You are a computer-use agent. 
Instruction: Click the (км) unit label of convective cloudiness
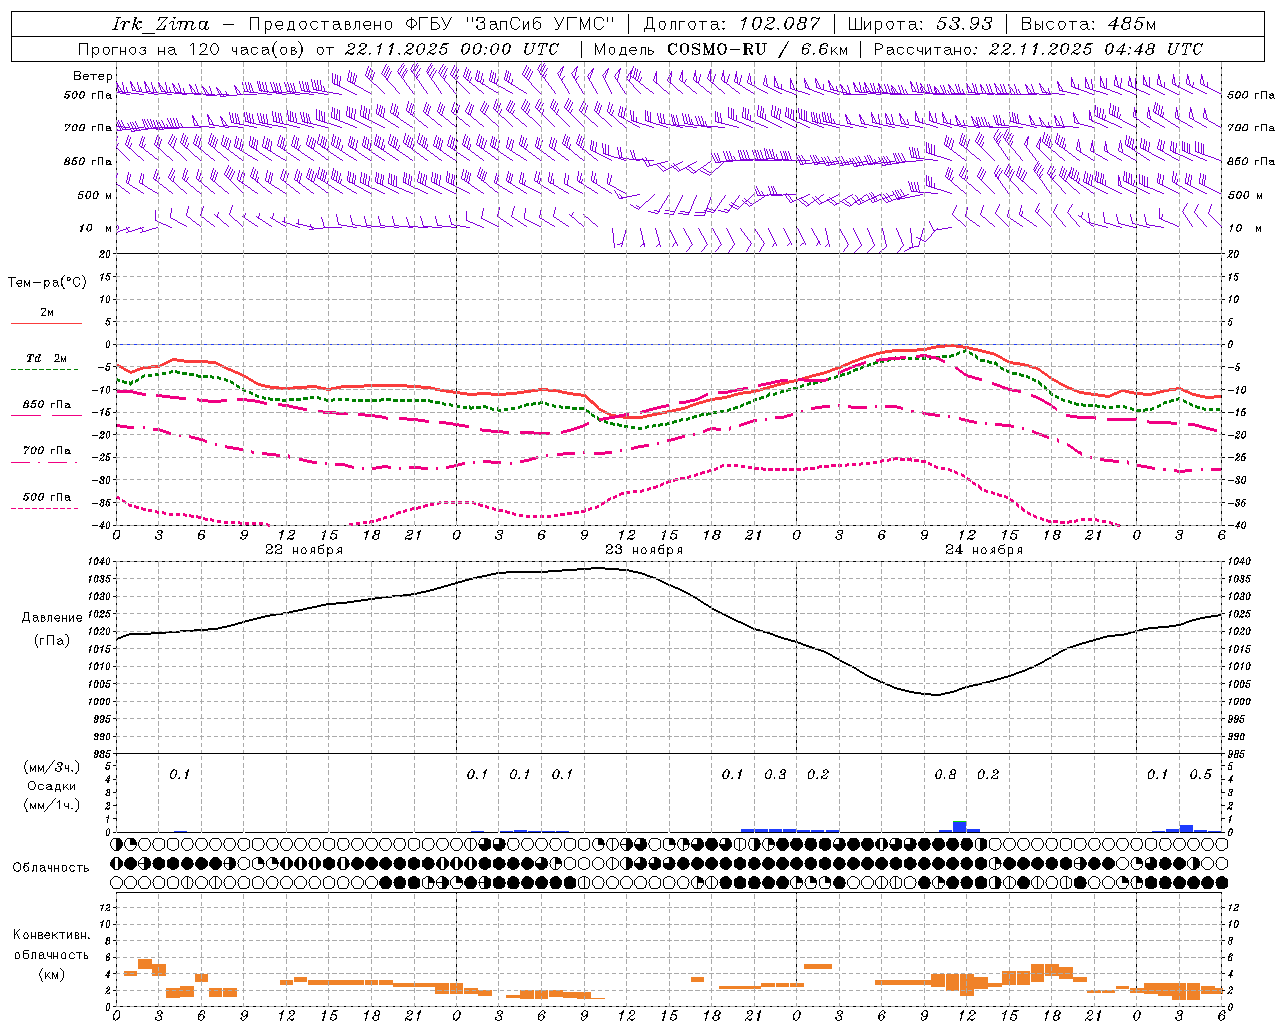pyautogui.click(x=51, y=974)
